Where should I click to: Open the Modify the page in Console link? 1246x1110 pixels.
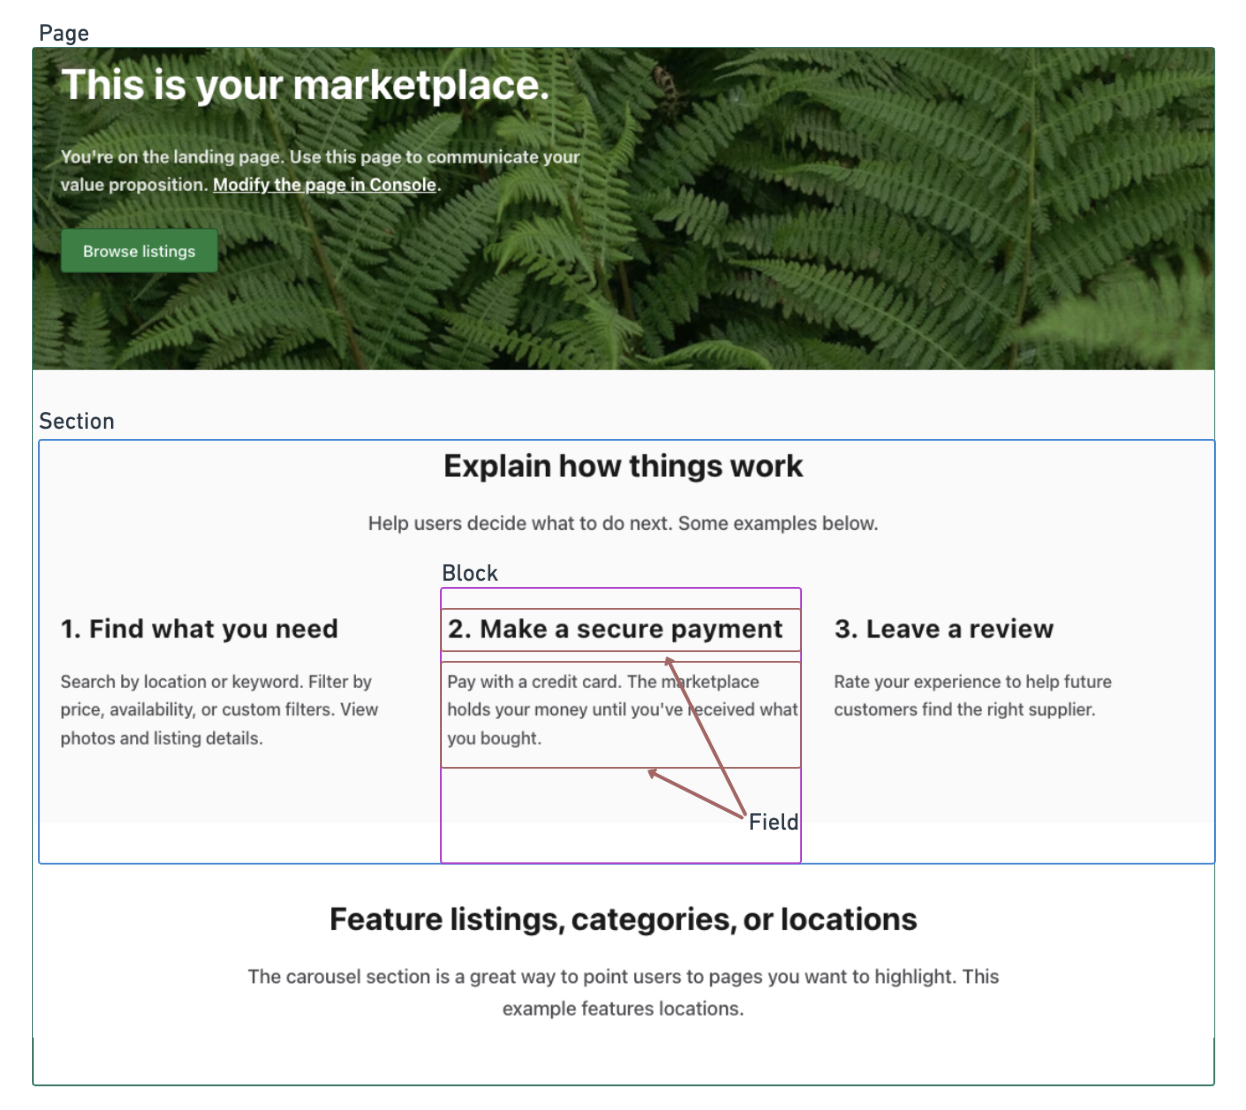(323, 184)
